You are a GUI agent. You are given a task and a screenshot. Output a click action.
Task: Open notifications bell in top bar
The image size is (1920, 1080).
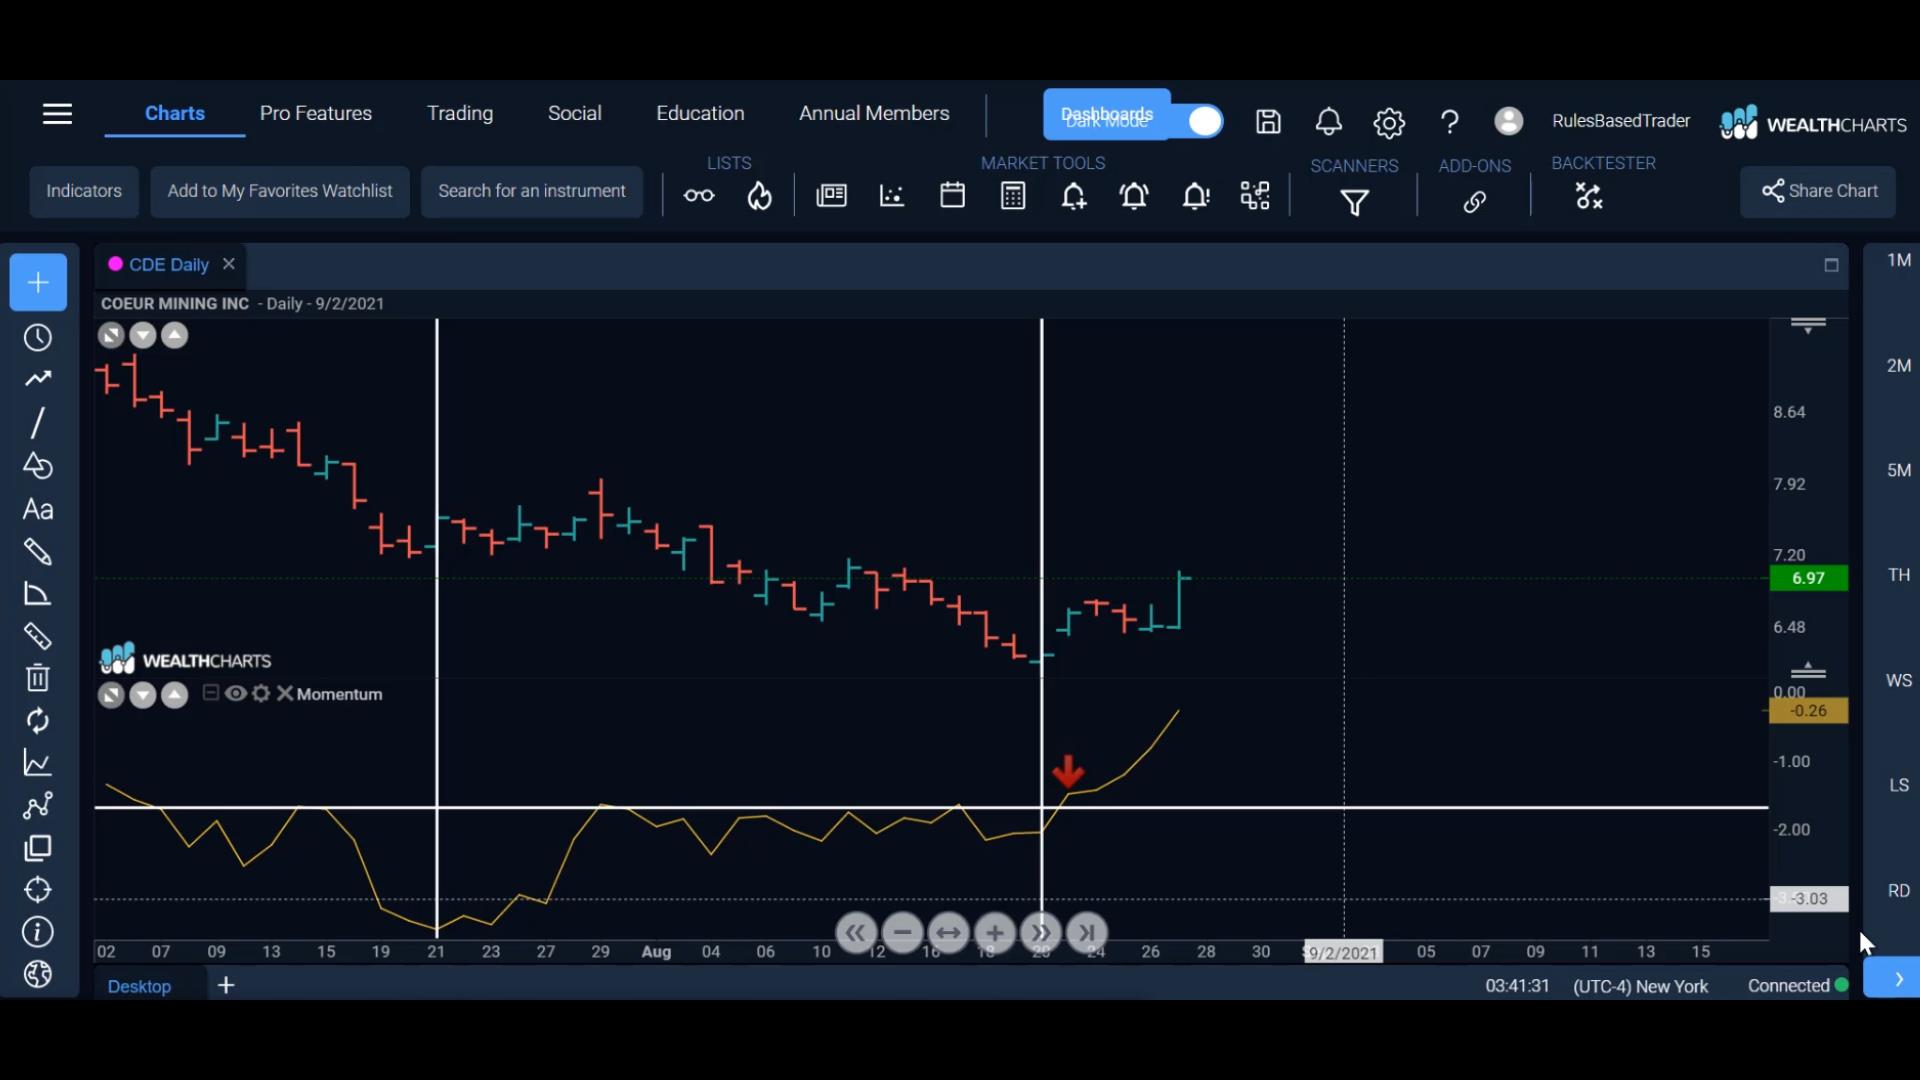tap(1328, 122)
